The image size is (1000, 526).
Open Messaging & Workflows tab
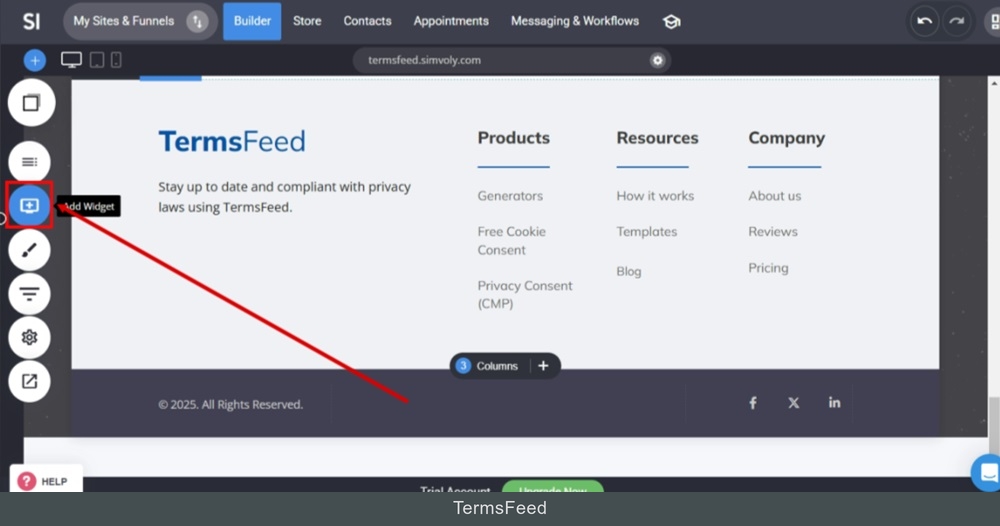tap(575, 21)
